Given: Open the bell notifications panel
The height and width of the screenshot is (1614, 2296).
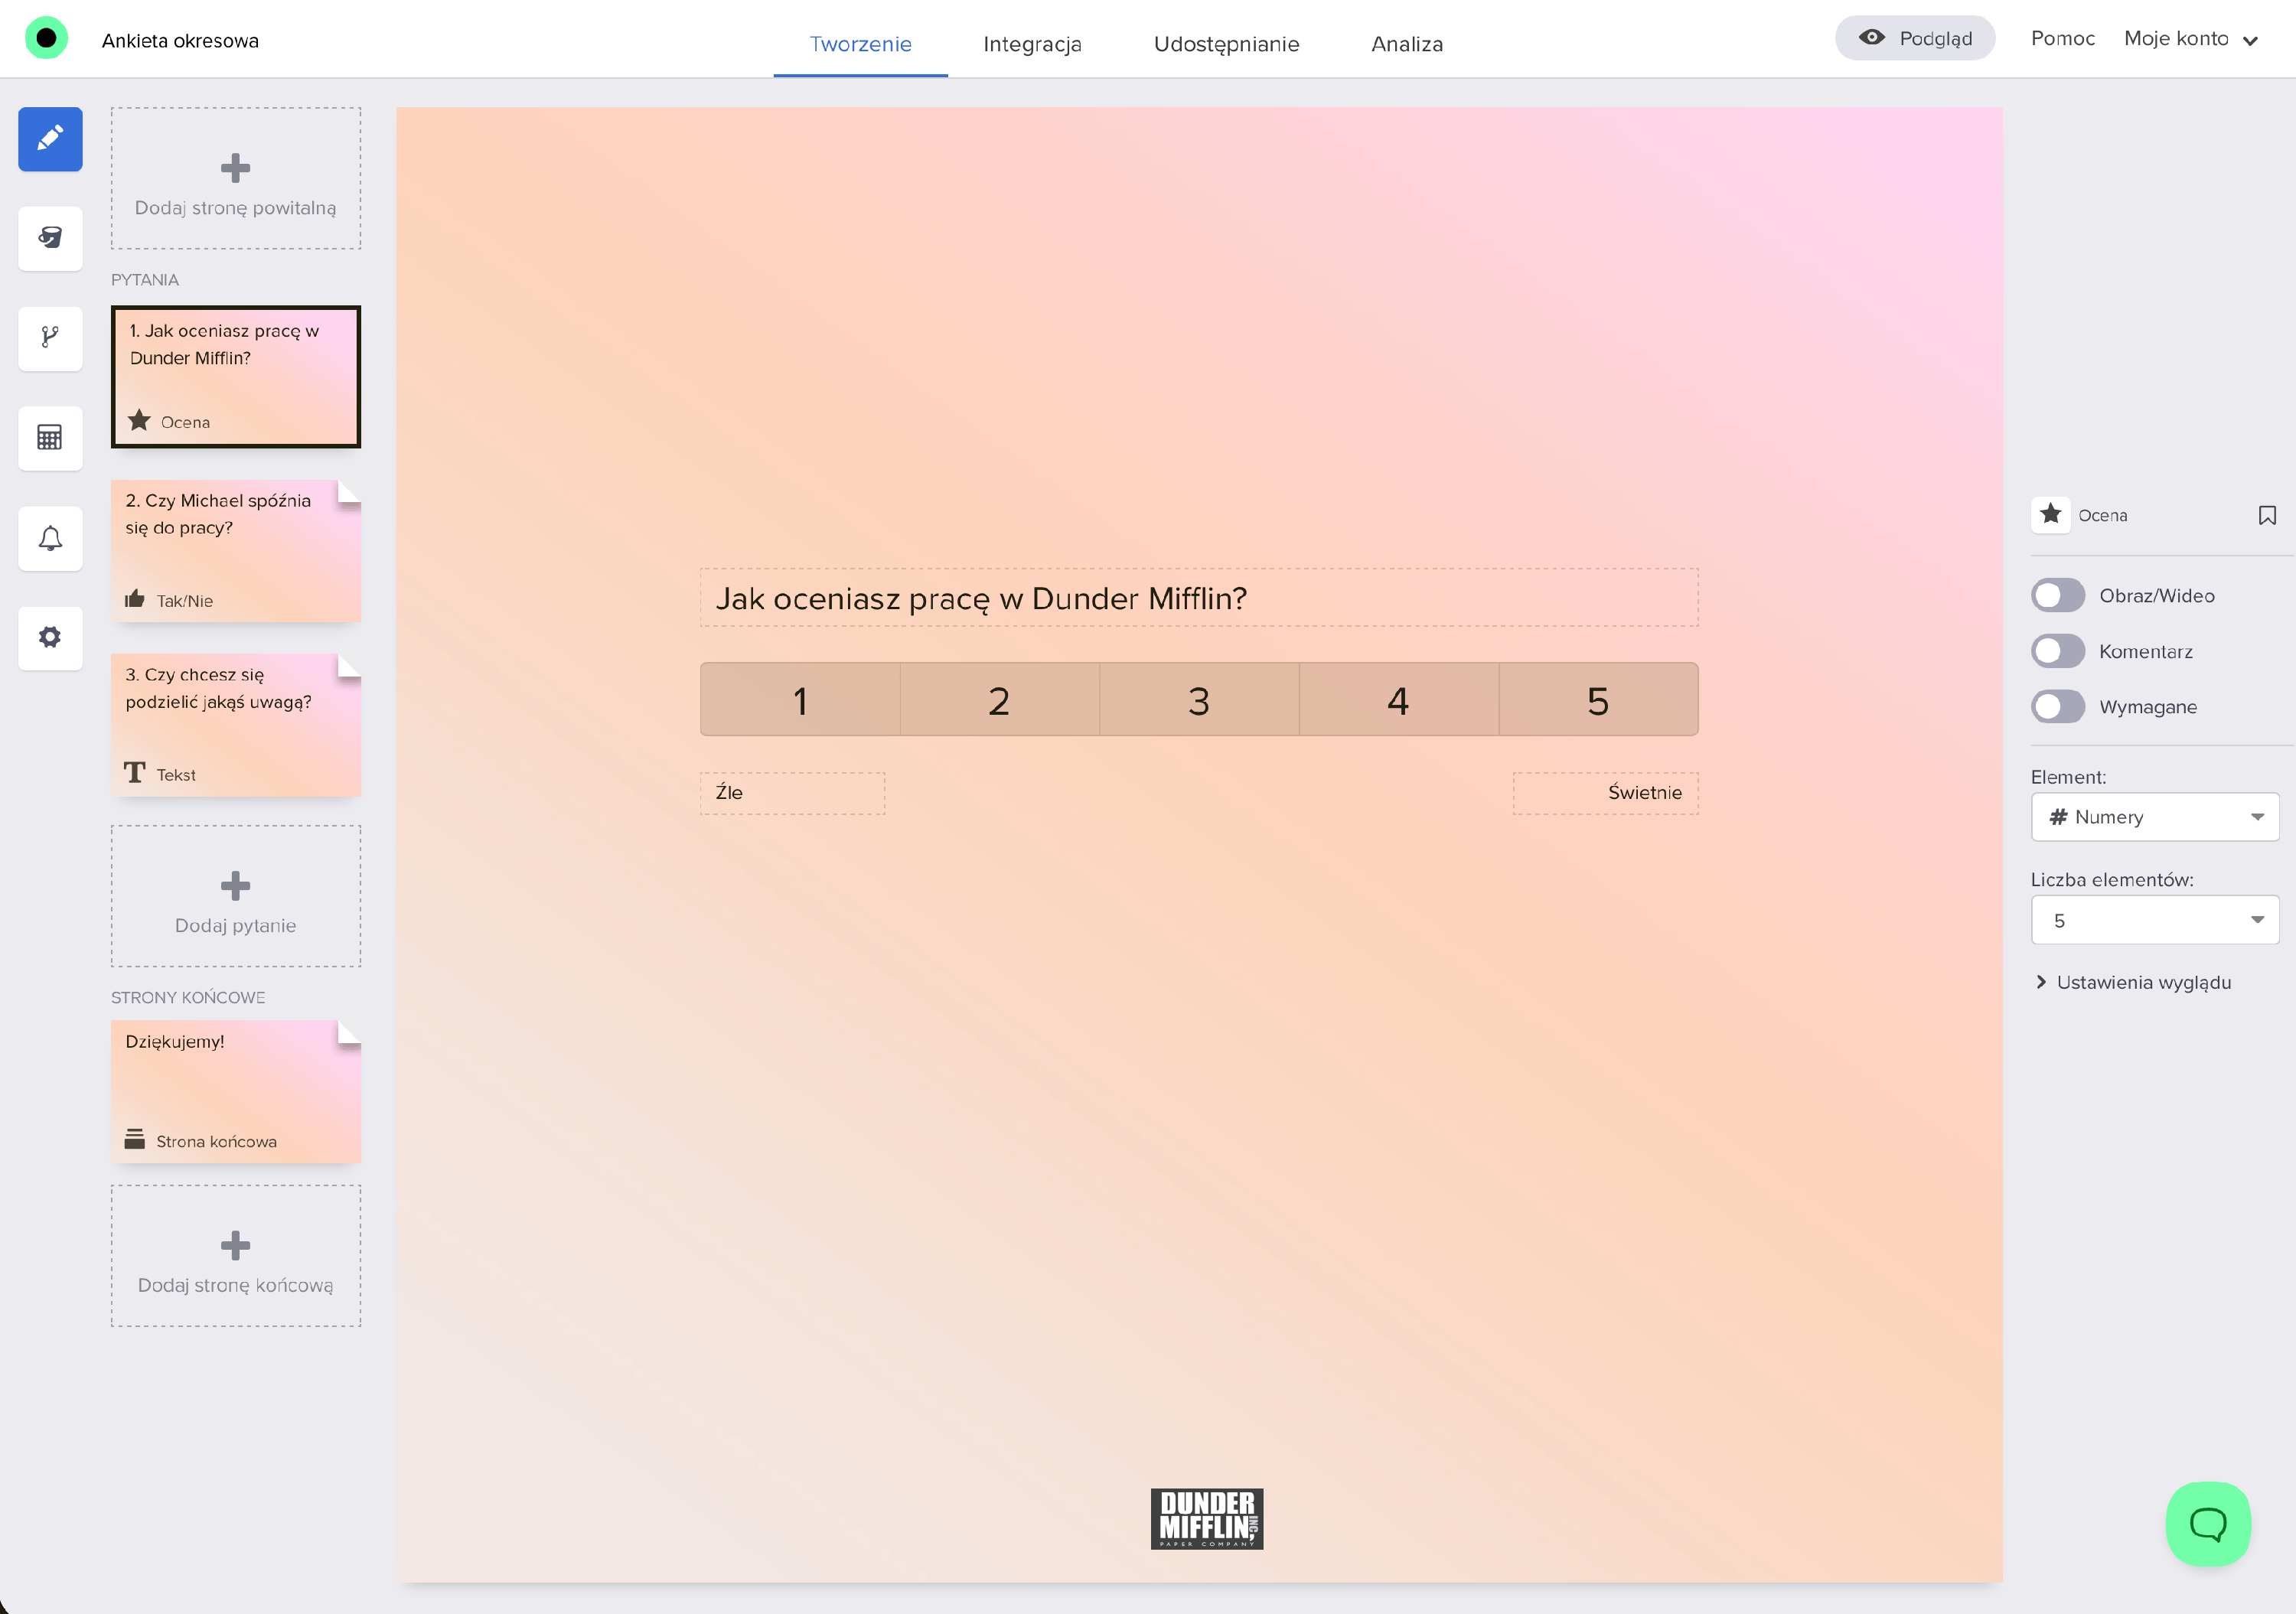Looking at the screenshot, I should [x=50, y=538].
